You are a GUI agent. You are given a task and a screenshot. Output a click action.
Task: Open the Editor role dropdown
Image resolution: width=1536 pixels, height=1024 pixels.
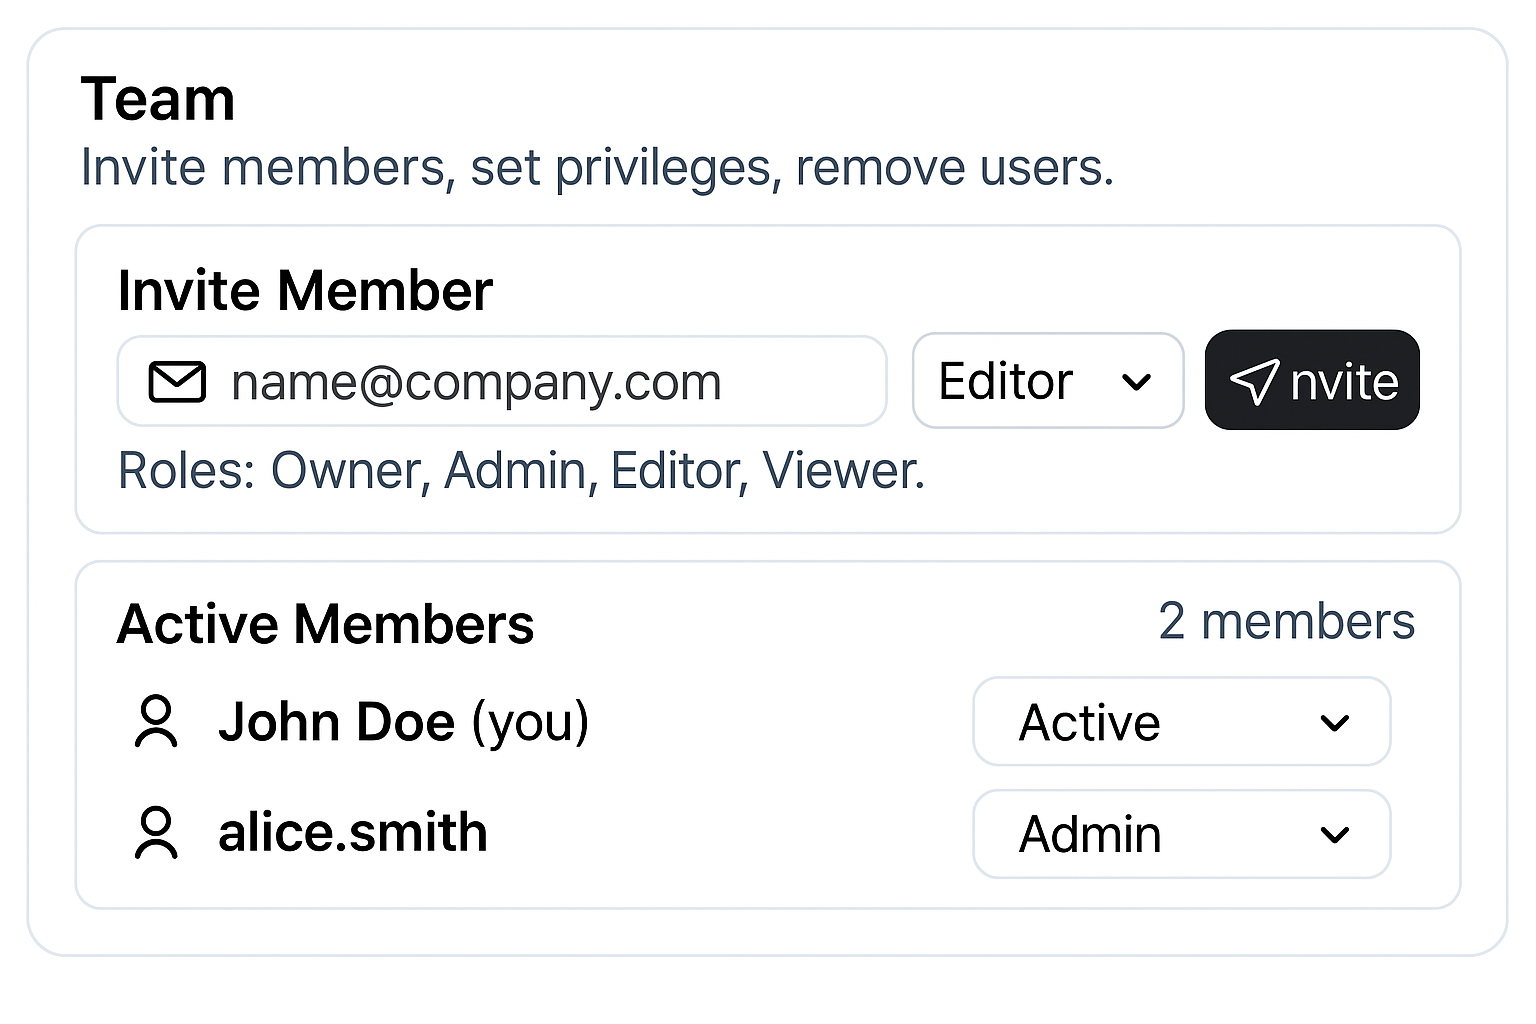tap(1047, 381)
